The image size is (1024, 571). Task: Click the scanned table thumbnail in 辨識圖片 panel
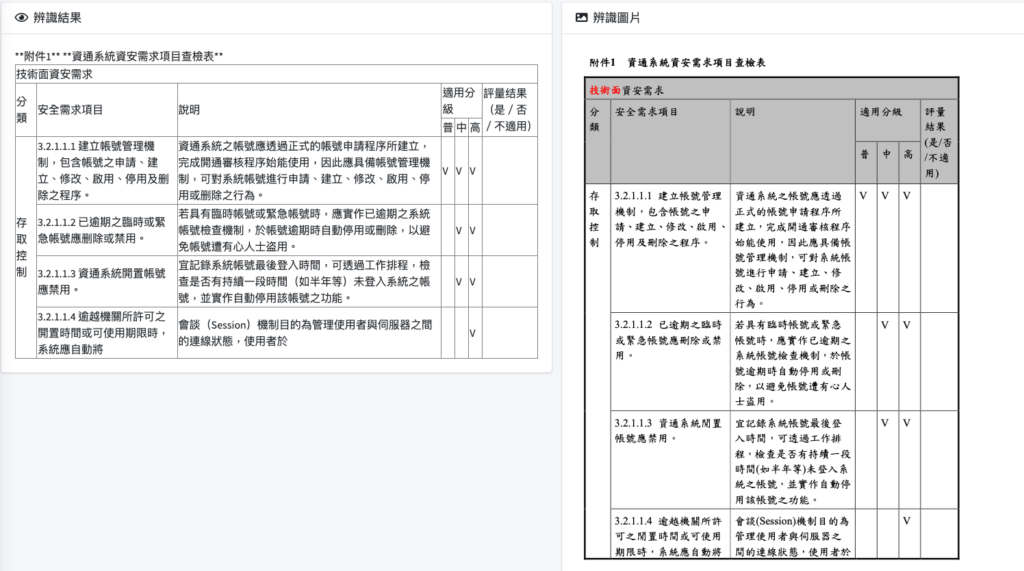(x=771, y=318)
